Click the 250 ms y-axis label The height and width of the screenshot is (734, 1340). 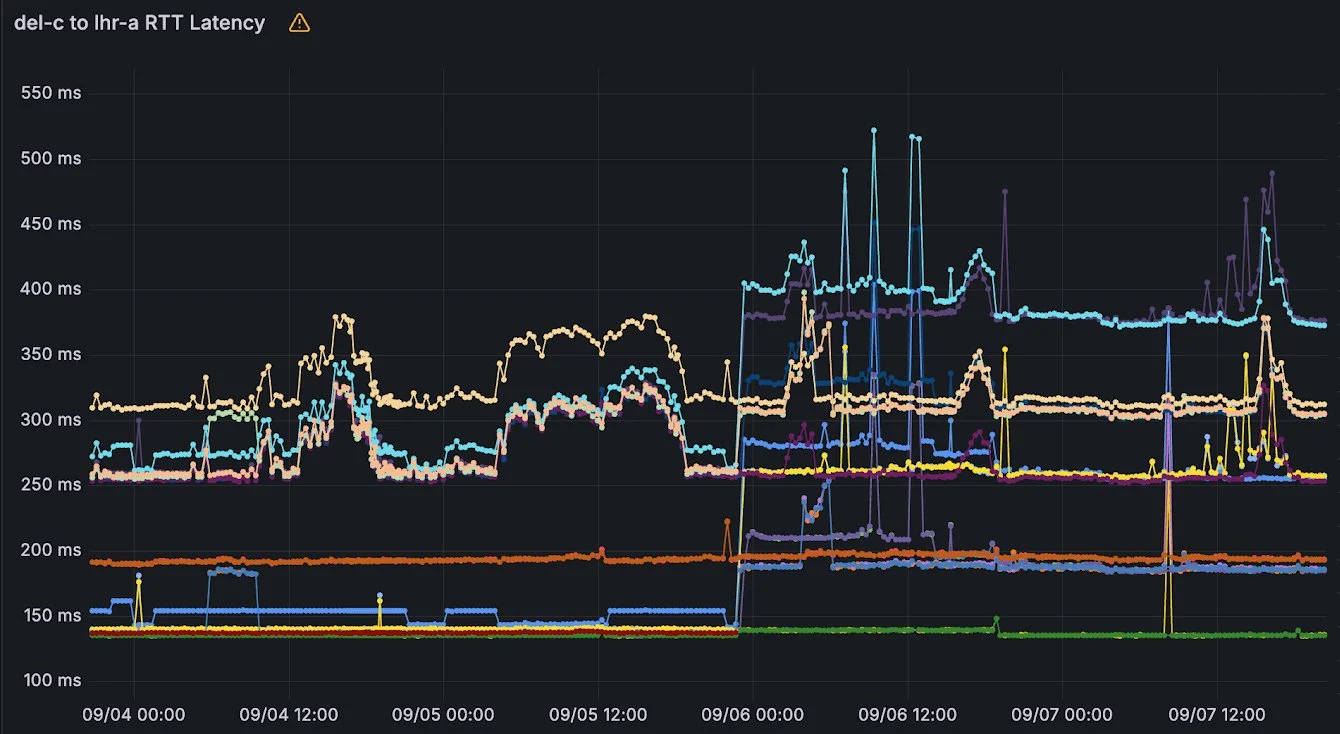pos(51,484)
